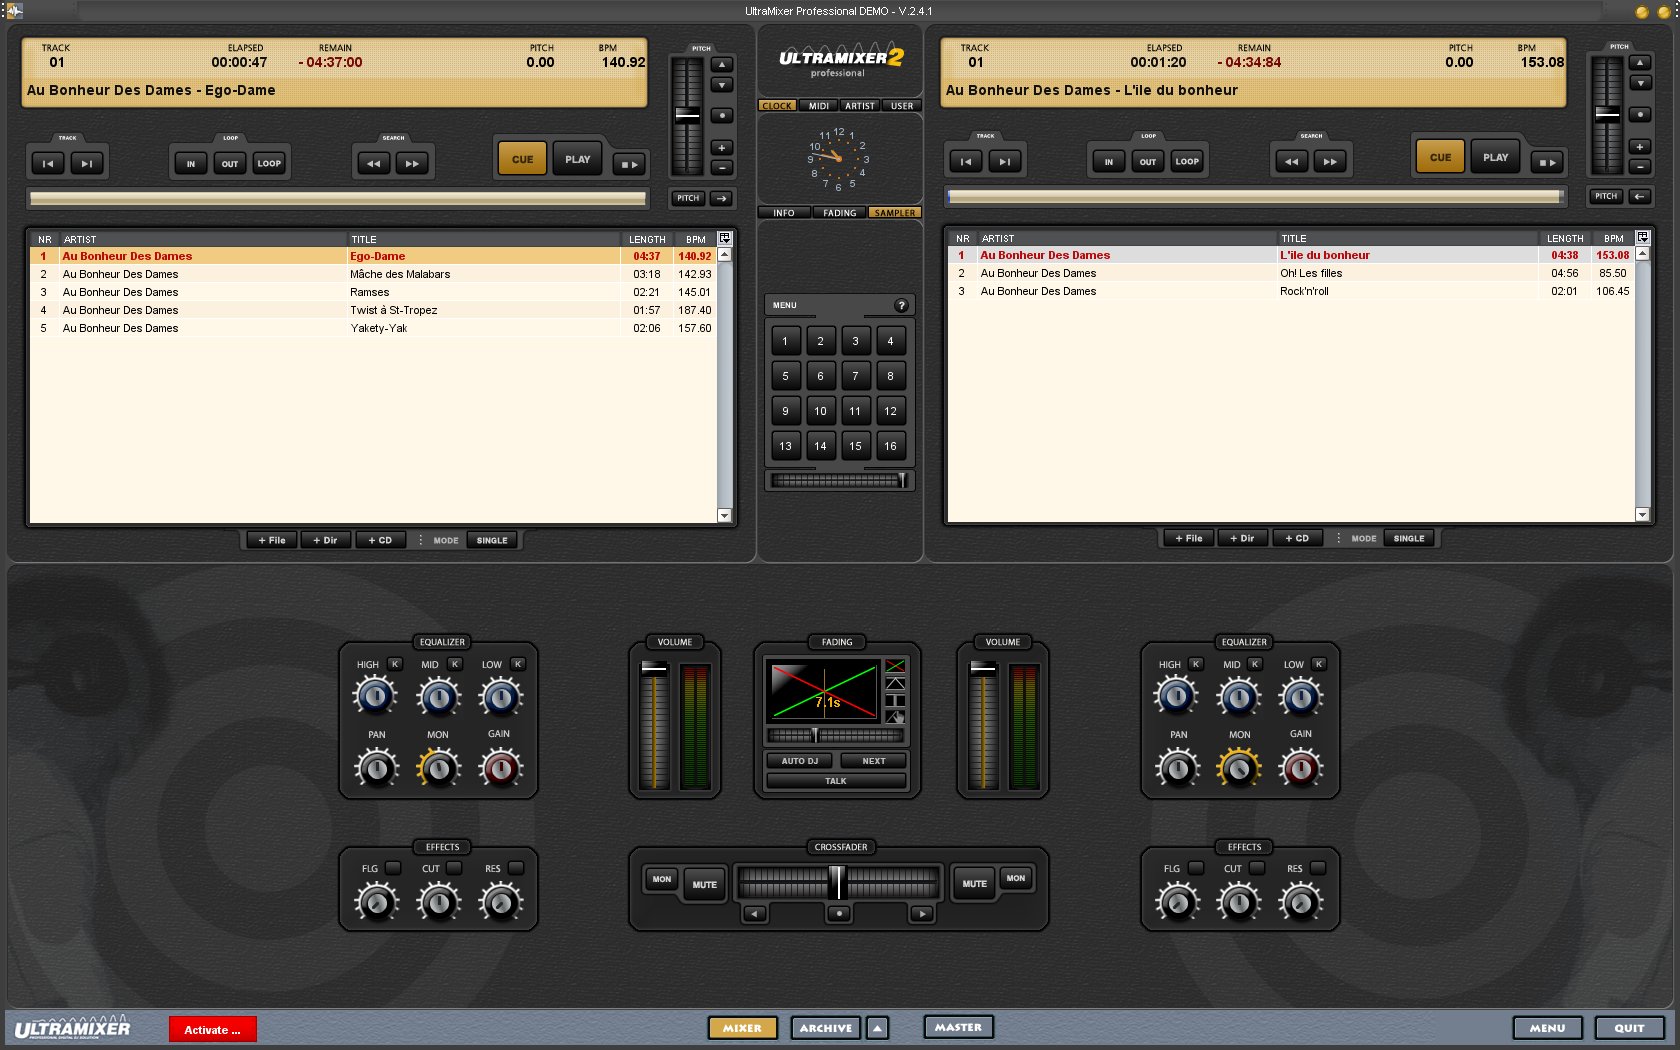1680x1050 pixels.
Task: Toggle right MON button at crossfader
Action: click(x=1016, y=878)
